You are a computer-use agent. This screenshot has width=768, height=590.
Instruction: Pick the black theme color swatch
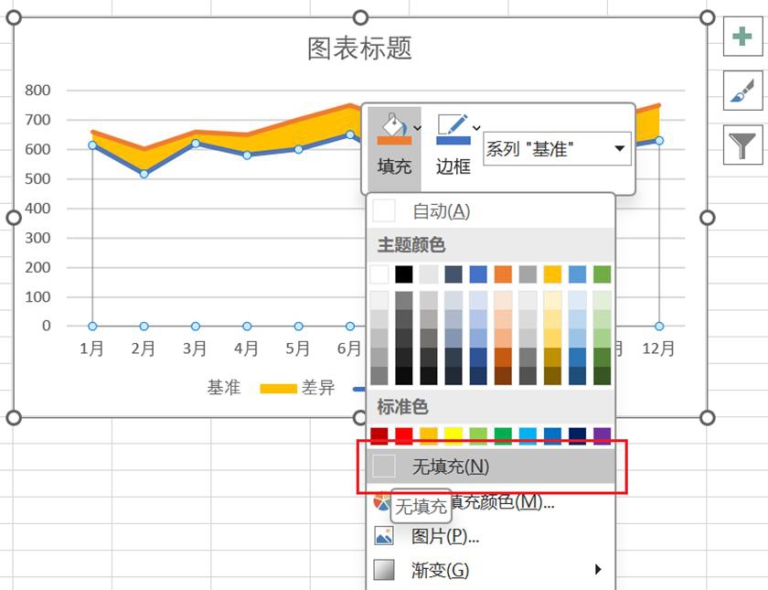[404, 275]
